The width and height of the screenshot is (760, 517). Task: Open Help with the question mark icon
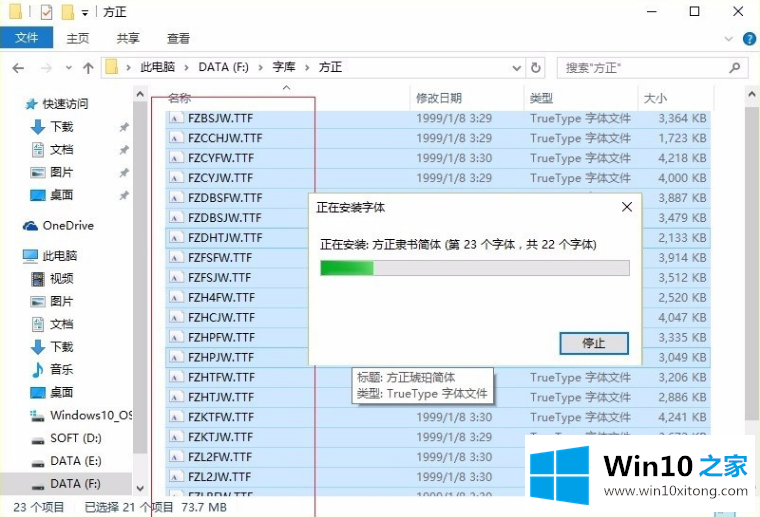[x=749, y=39]
